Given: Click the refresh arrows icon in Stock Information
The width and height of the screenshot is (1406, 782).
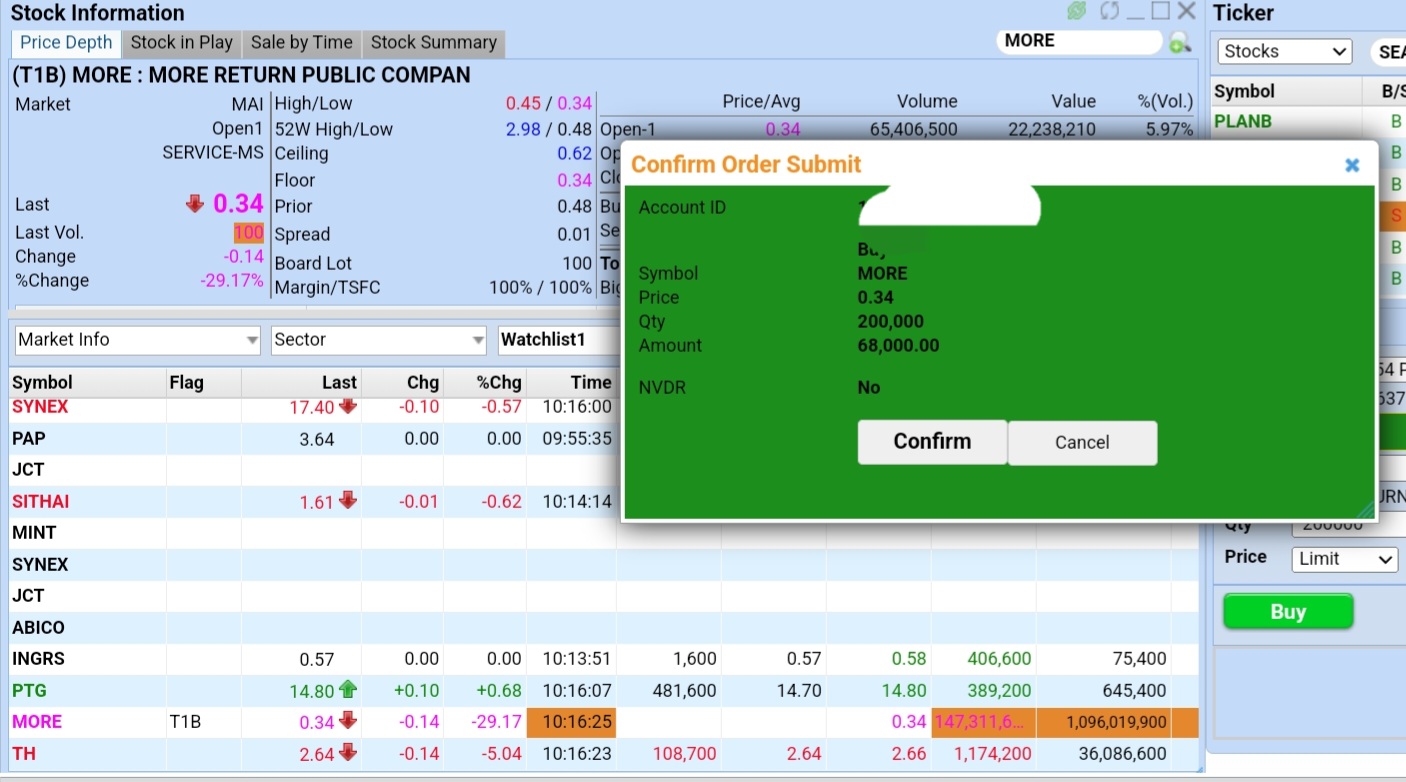Looking at the screenshot, I should click(1108, 12).
